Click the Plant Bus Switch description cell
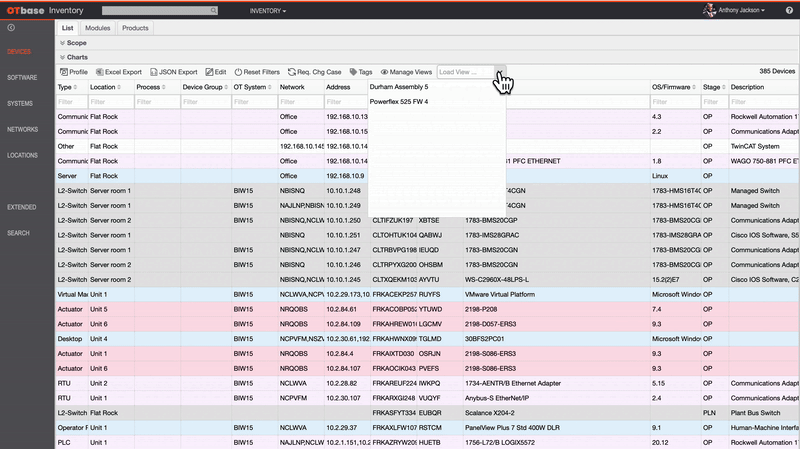 pos(755,413)
